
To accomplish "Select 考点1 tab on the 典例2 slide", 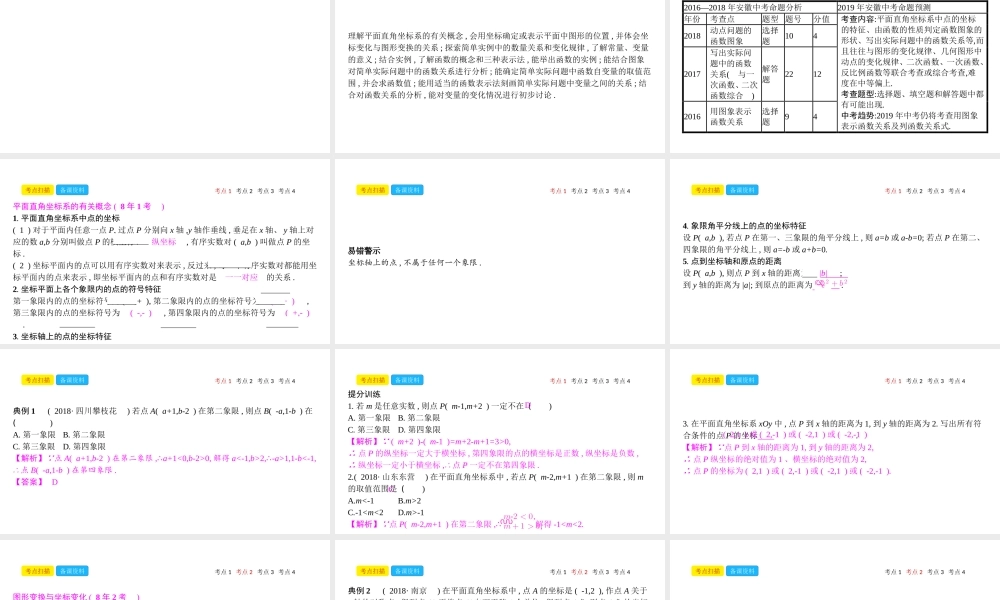I will (x=559, y=572).
